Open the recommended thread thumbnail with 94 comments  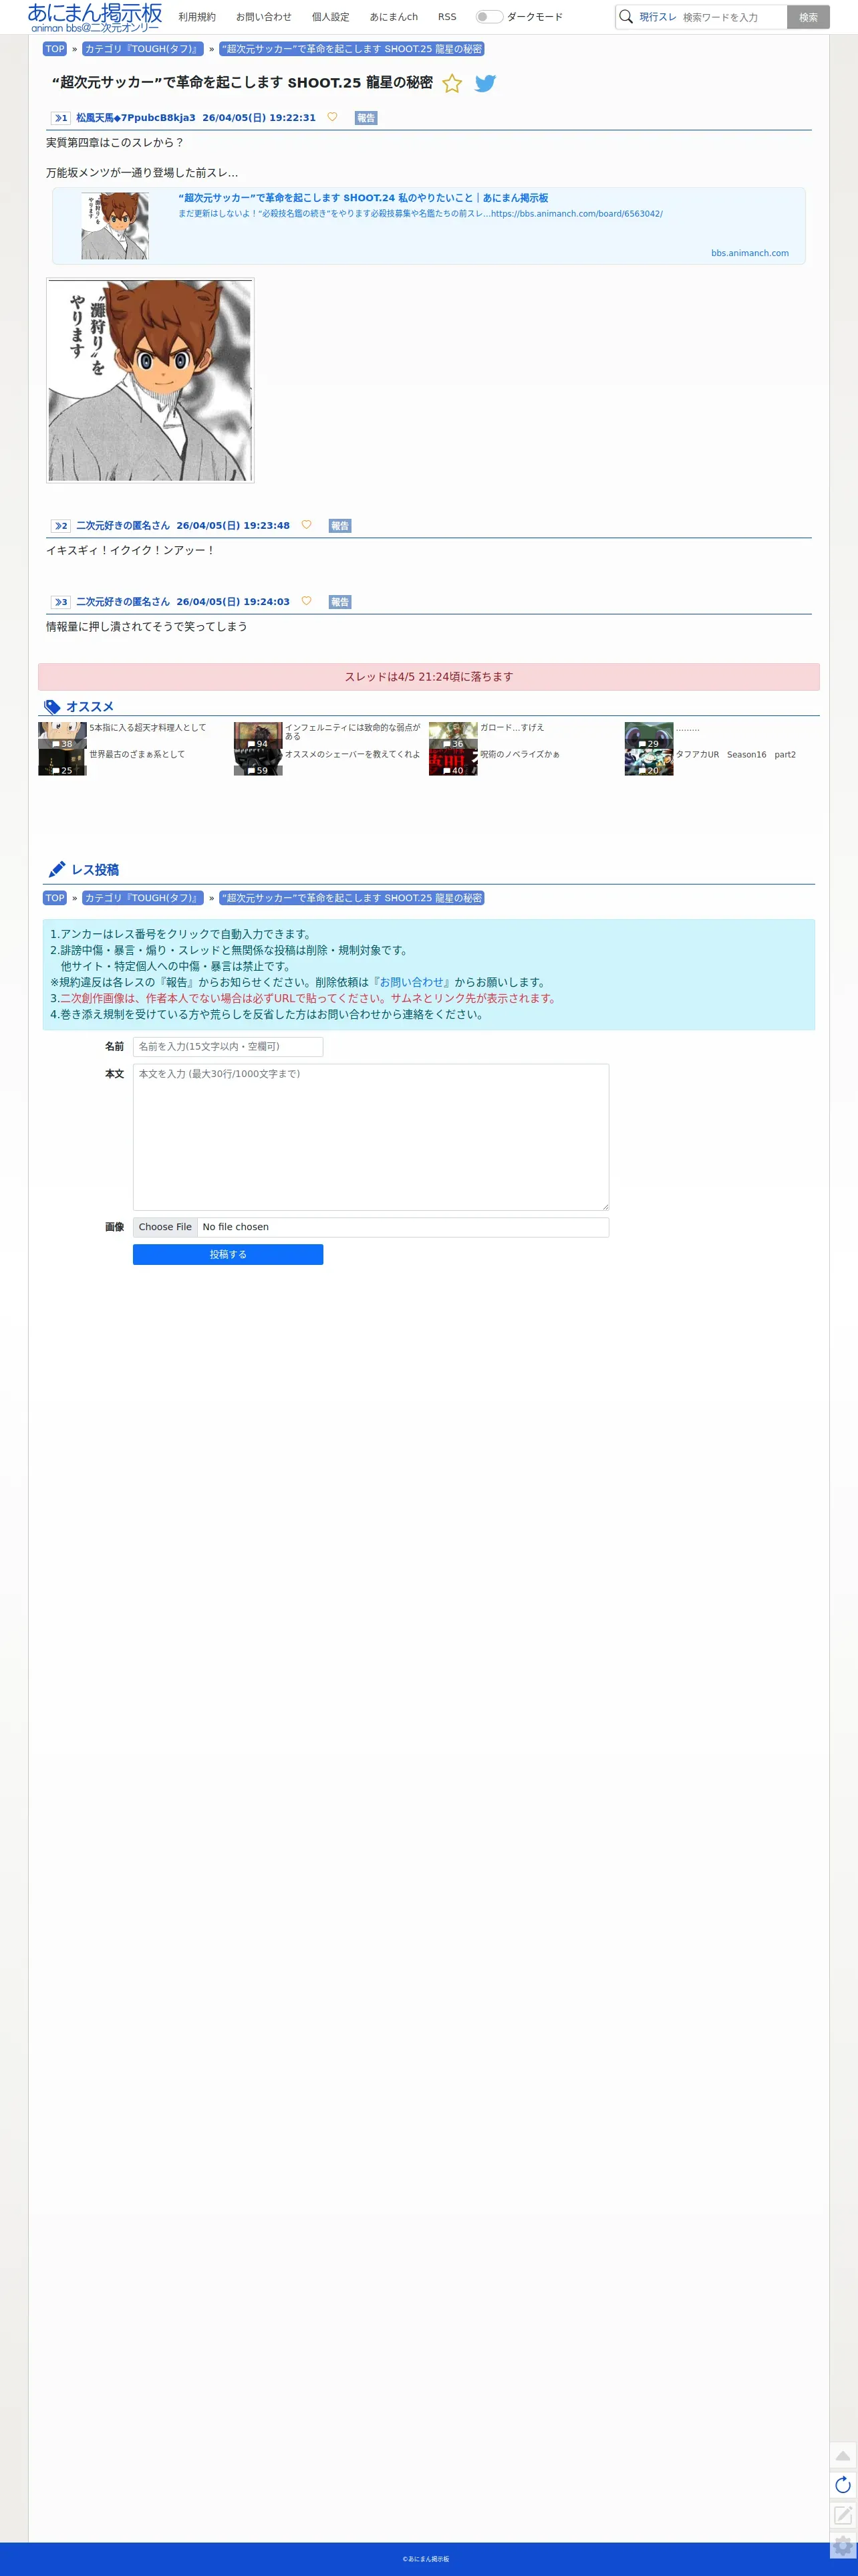tap(258, 736)
